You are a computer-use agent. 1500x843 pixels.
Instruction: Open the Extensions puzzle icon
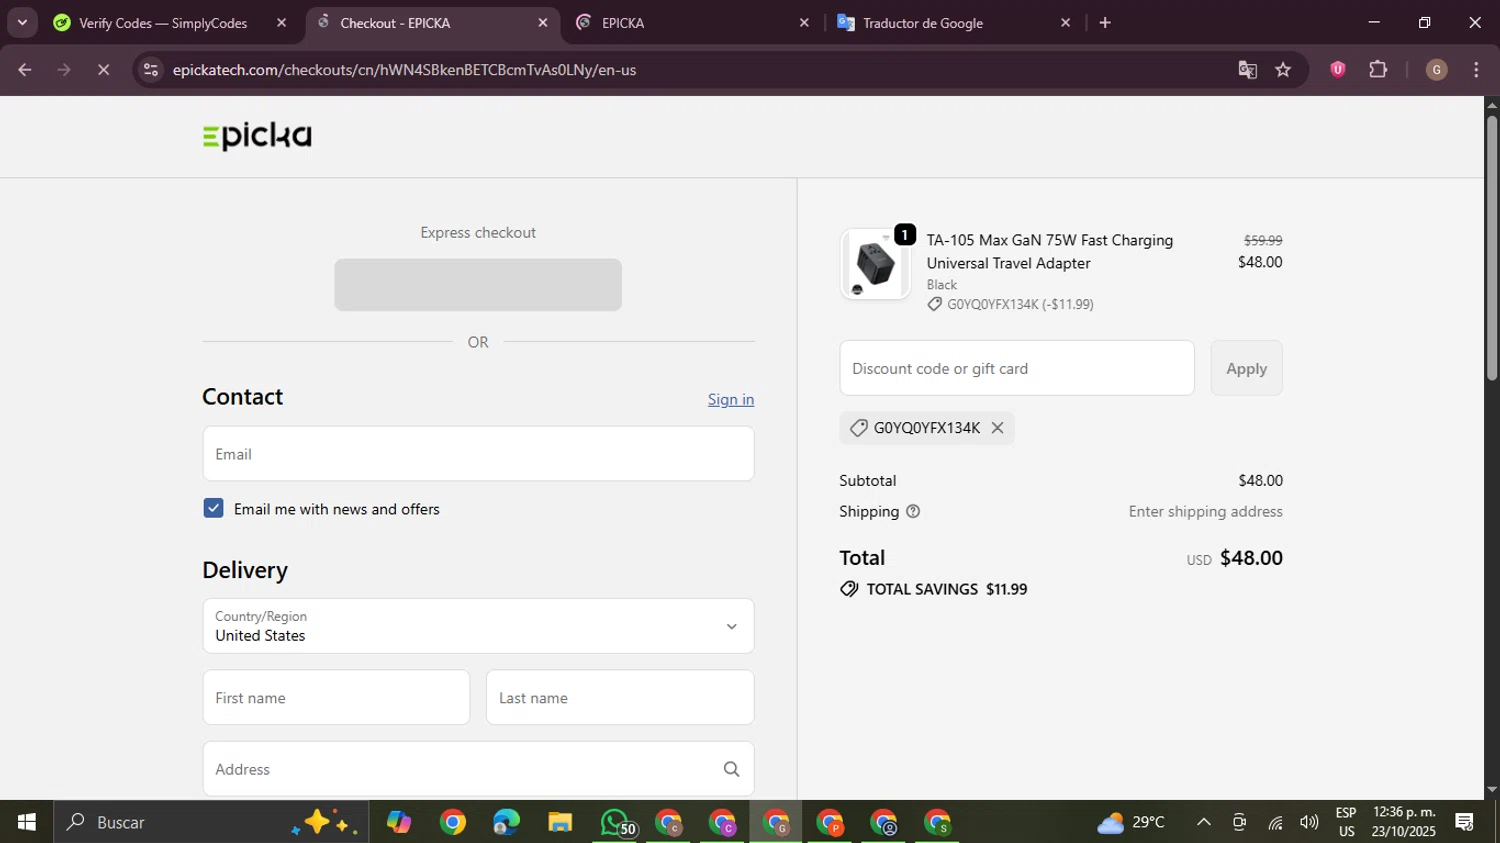pos(1378,70)
